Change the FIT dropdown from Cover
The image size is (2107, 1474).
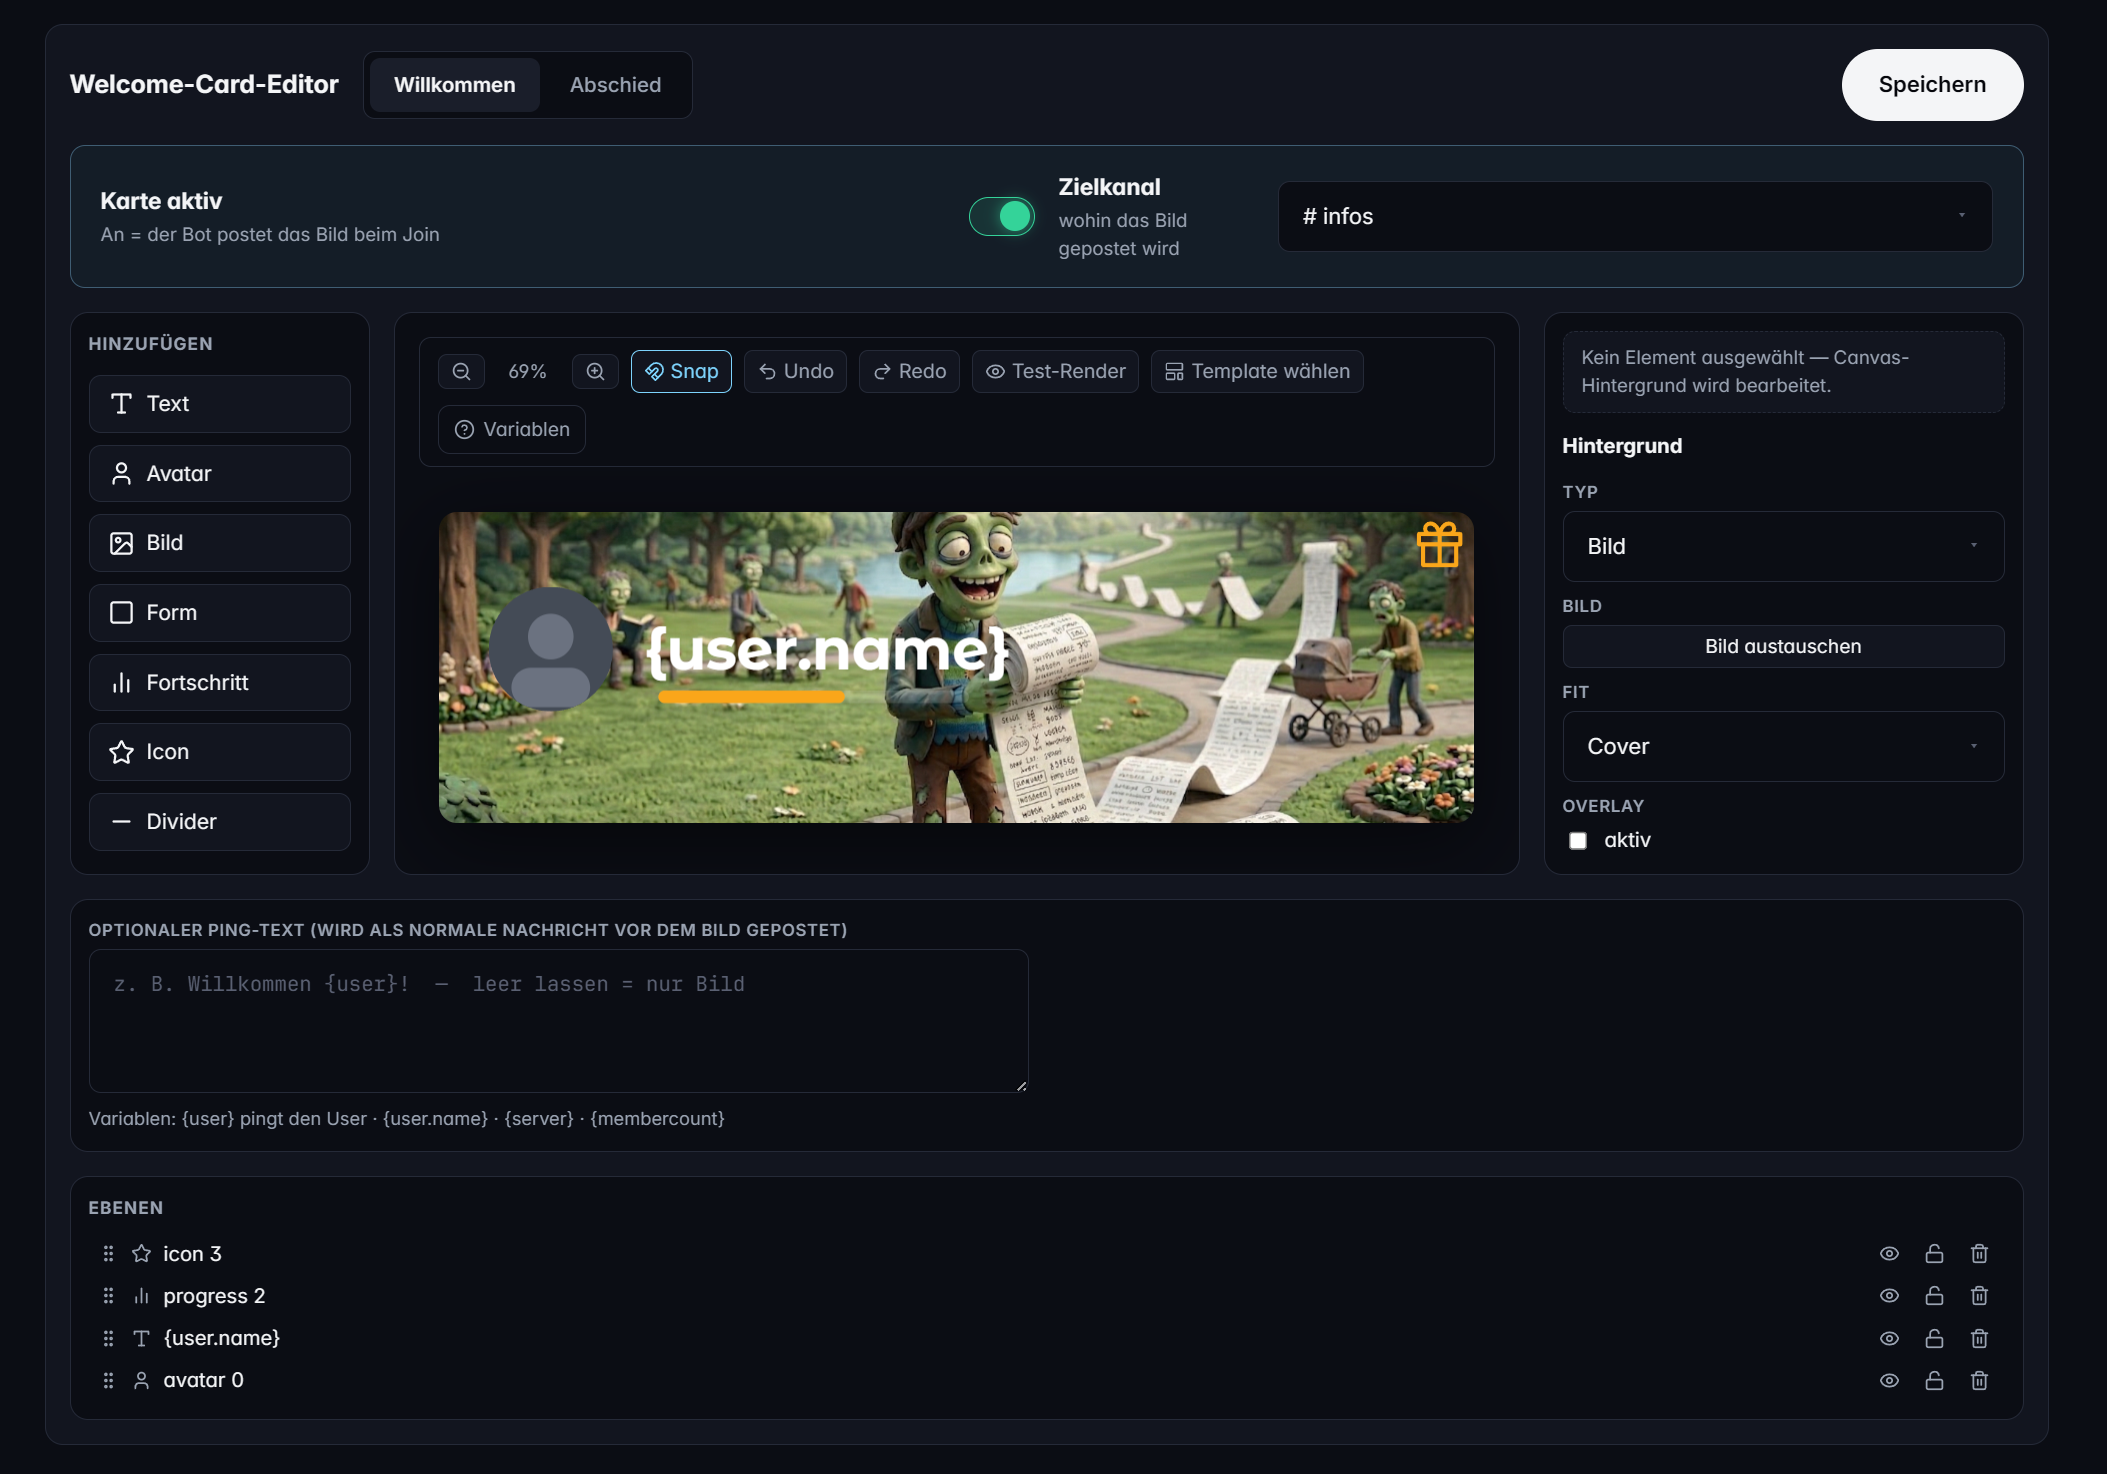pos(1782,746)
